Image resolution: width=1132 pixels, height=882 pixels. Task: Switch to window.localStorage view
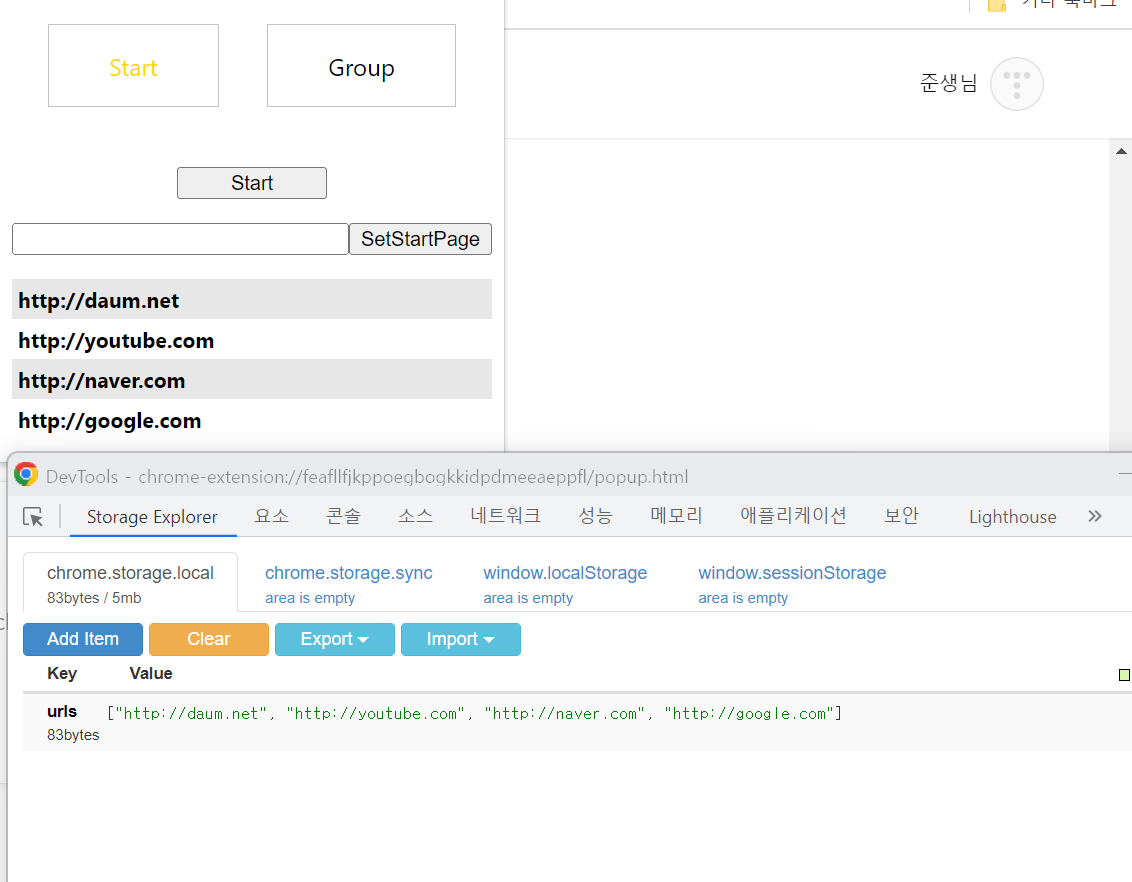point(565,573)
